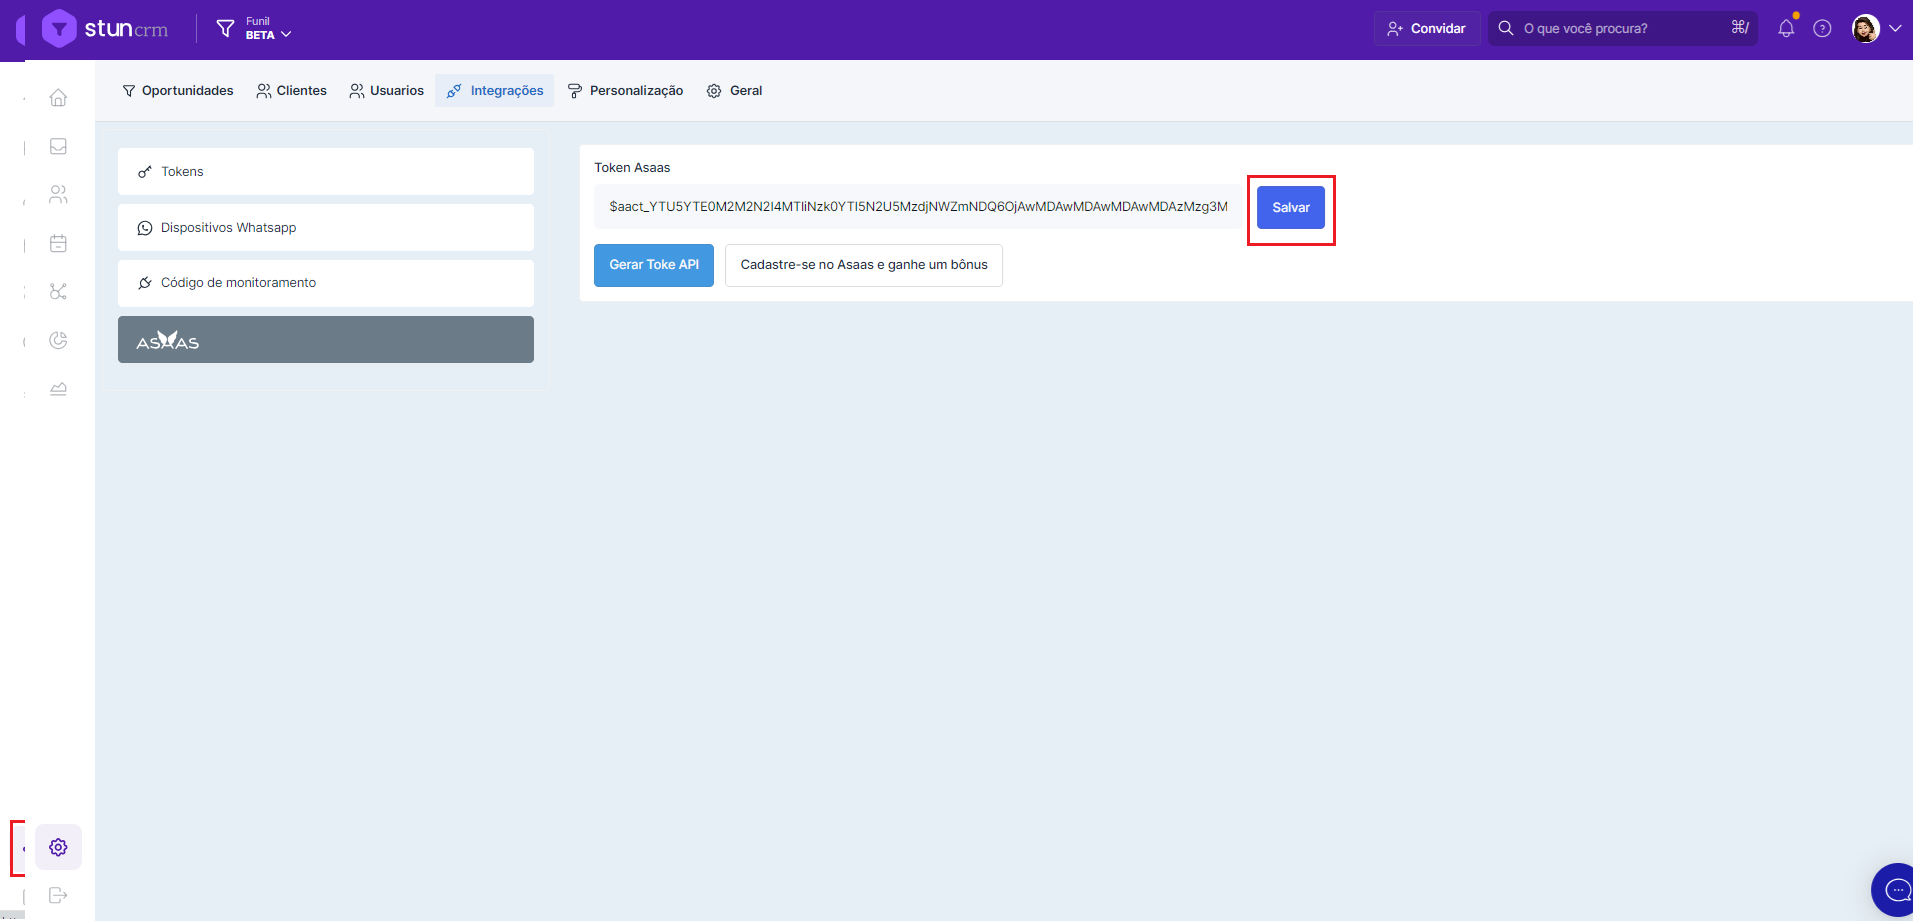Click the Token Asaas input field
Image resolution: width=1913 pixels, height=921 pixels.
[x=917, y=207]
